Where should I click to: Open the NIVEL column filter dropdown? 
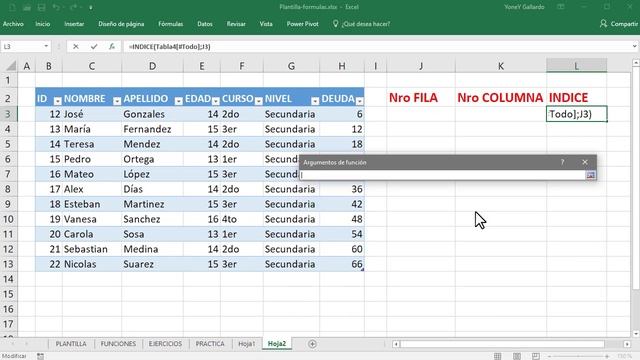[x=315, y=101]
